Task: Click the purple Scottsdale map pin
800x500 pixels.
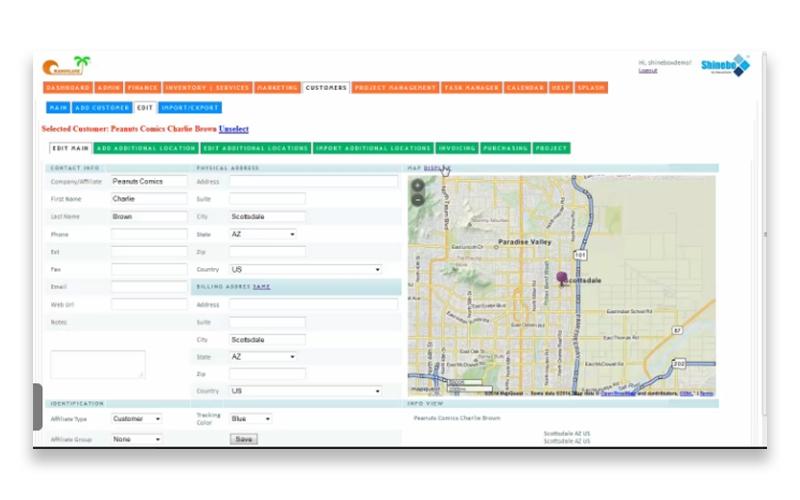Action: [562, 279]
